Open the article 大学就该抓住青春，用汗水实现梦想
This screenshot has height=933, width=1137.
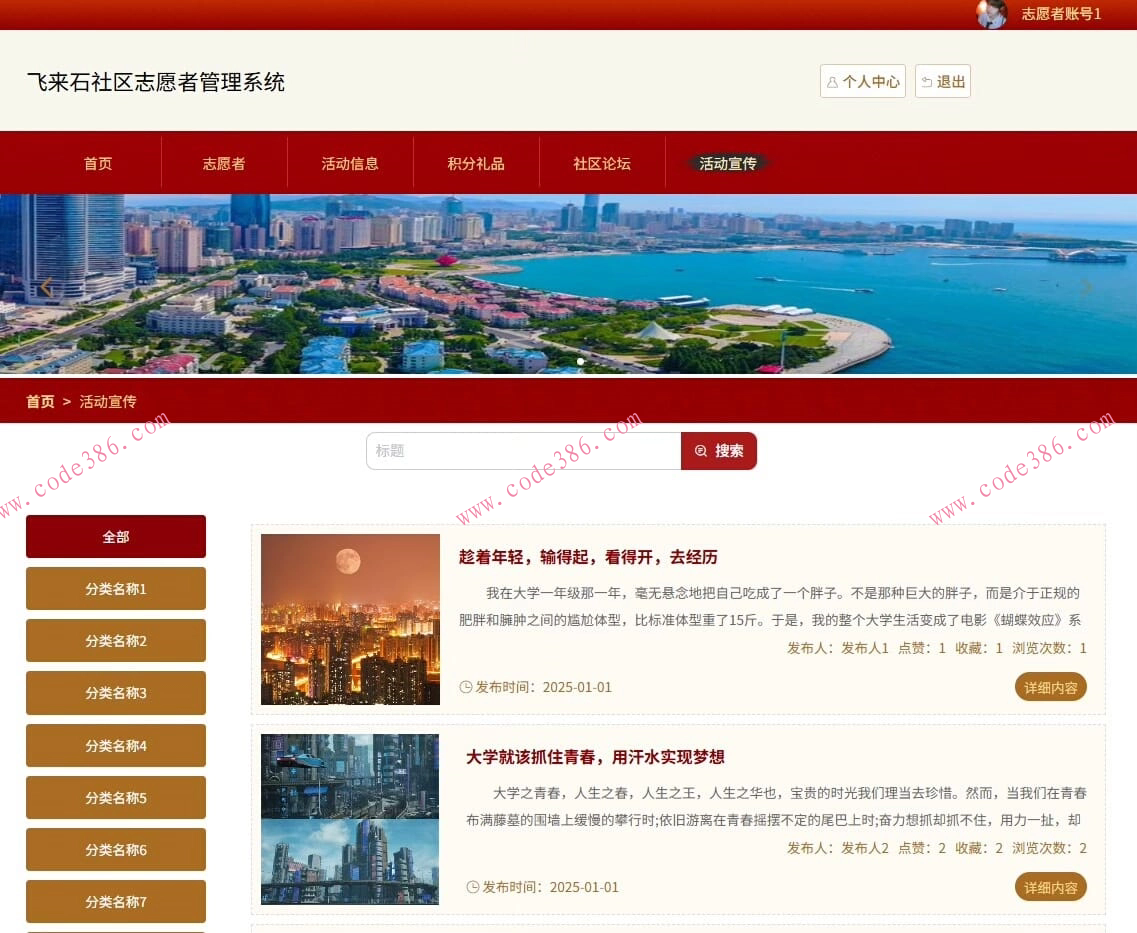point(595,757)
